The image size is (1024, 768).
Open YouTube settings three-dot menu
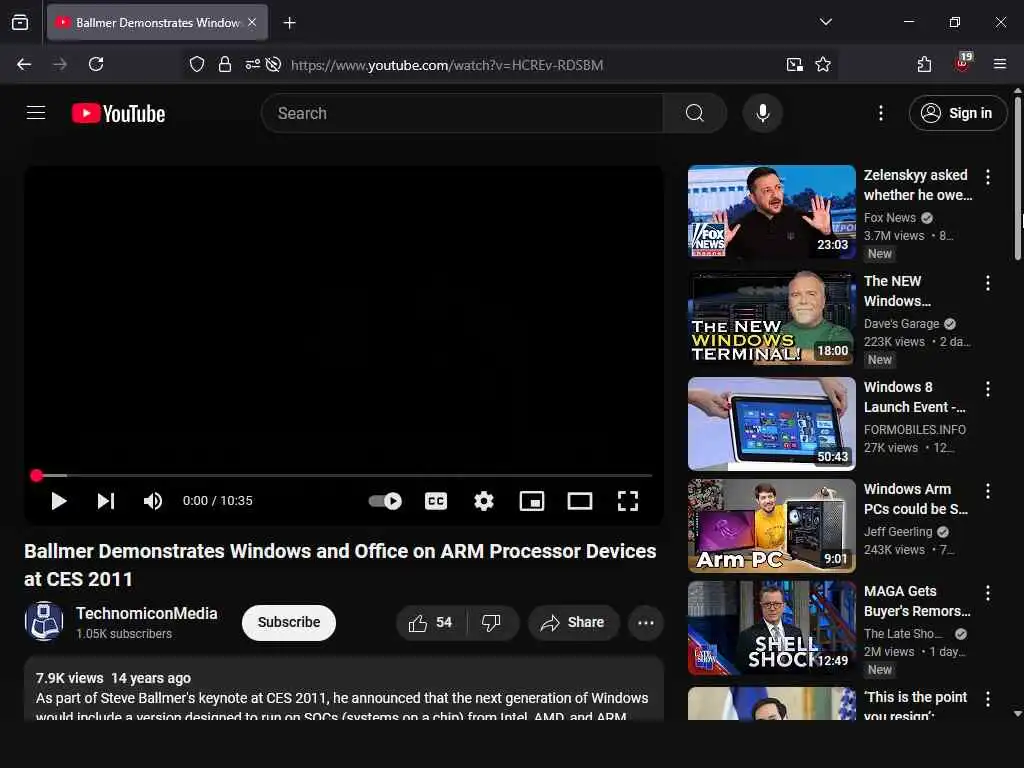click(880, 113)
